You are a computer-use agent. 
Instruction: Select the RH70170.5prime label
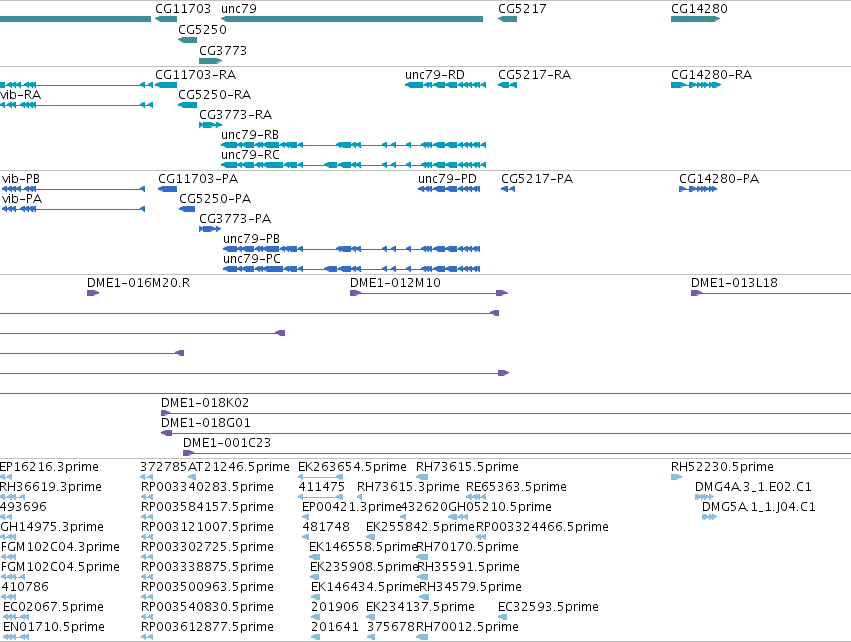467,547
